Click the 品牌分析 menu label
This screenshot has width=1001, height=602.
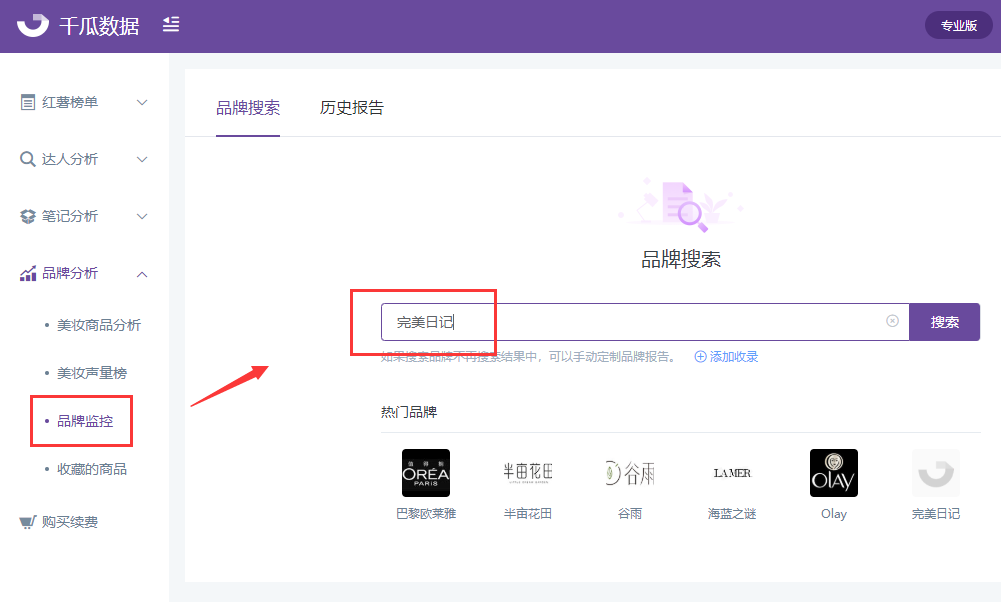coord(70,273)
